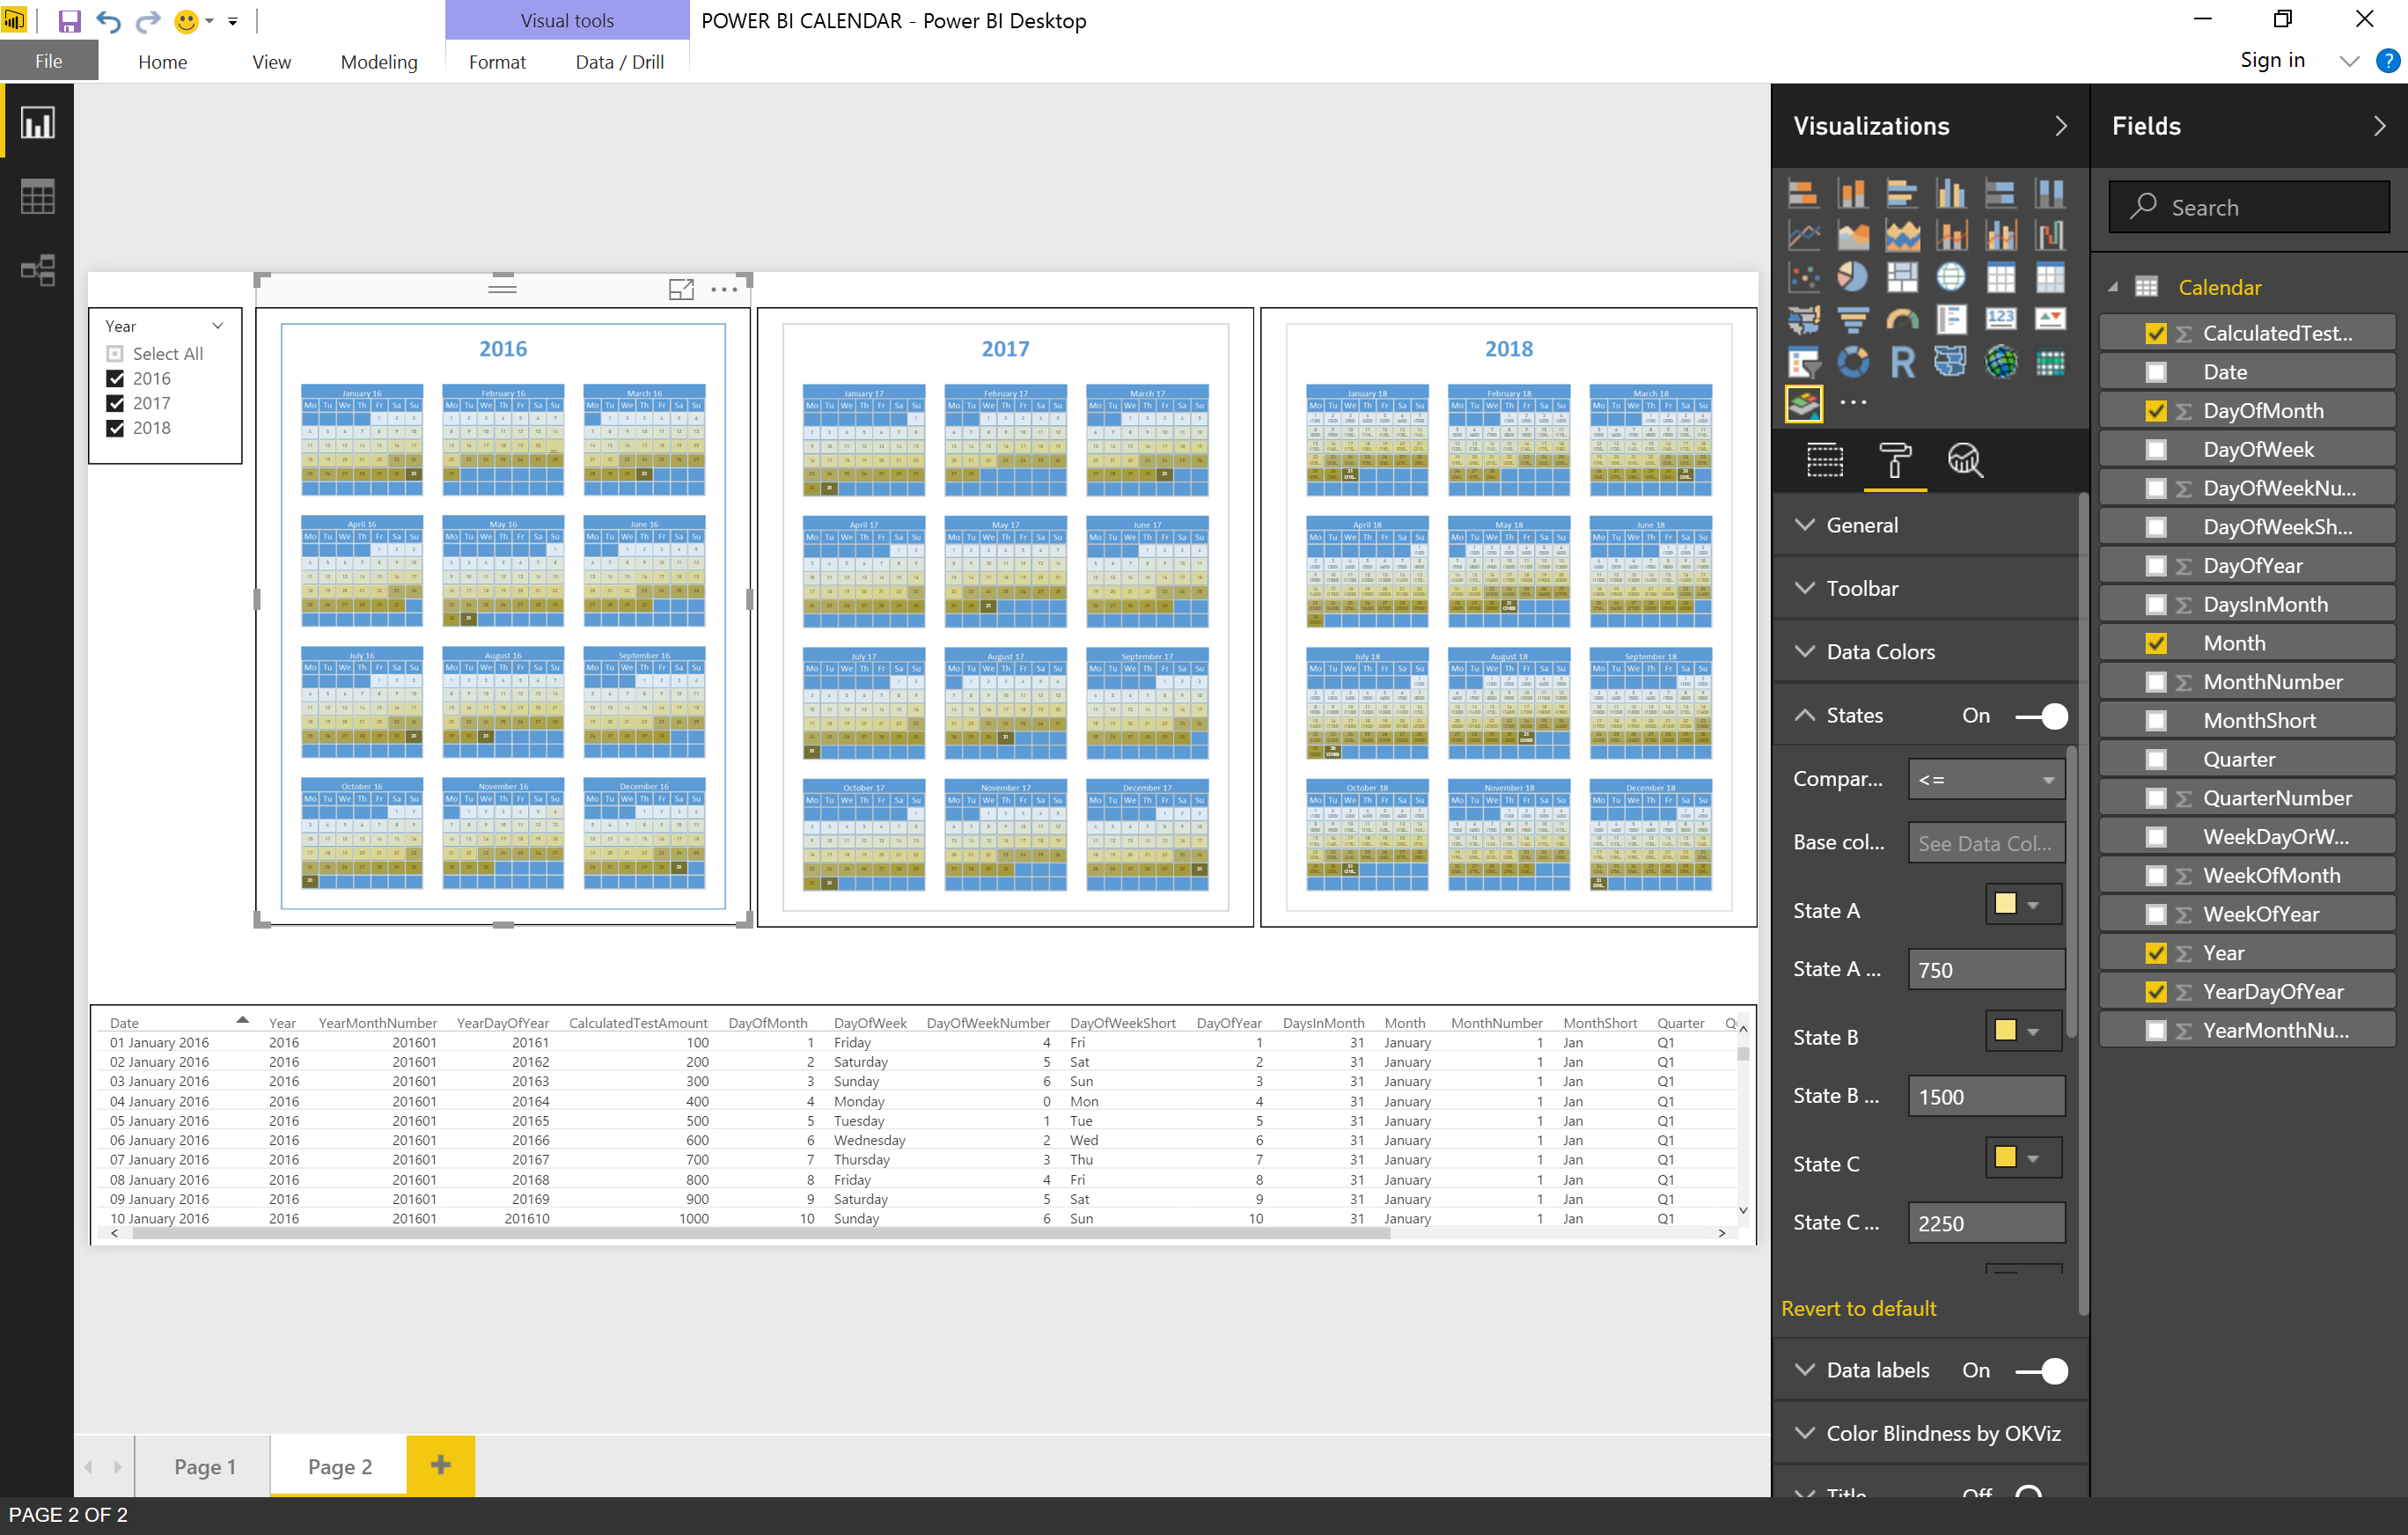Check the DayOfWeek field checkbox
This screenshot has width=2408, height=1535.
click(2156, 450)
